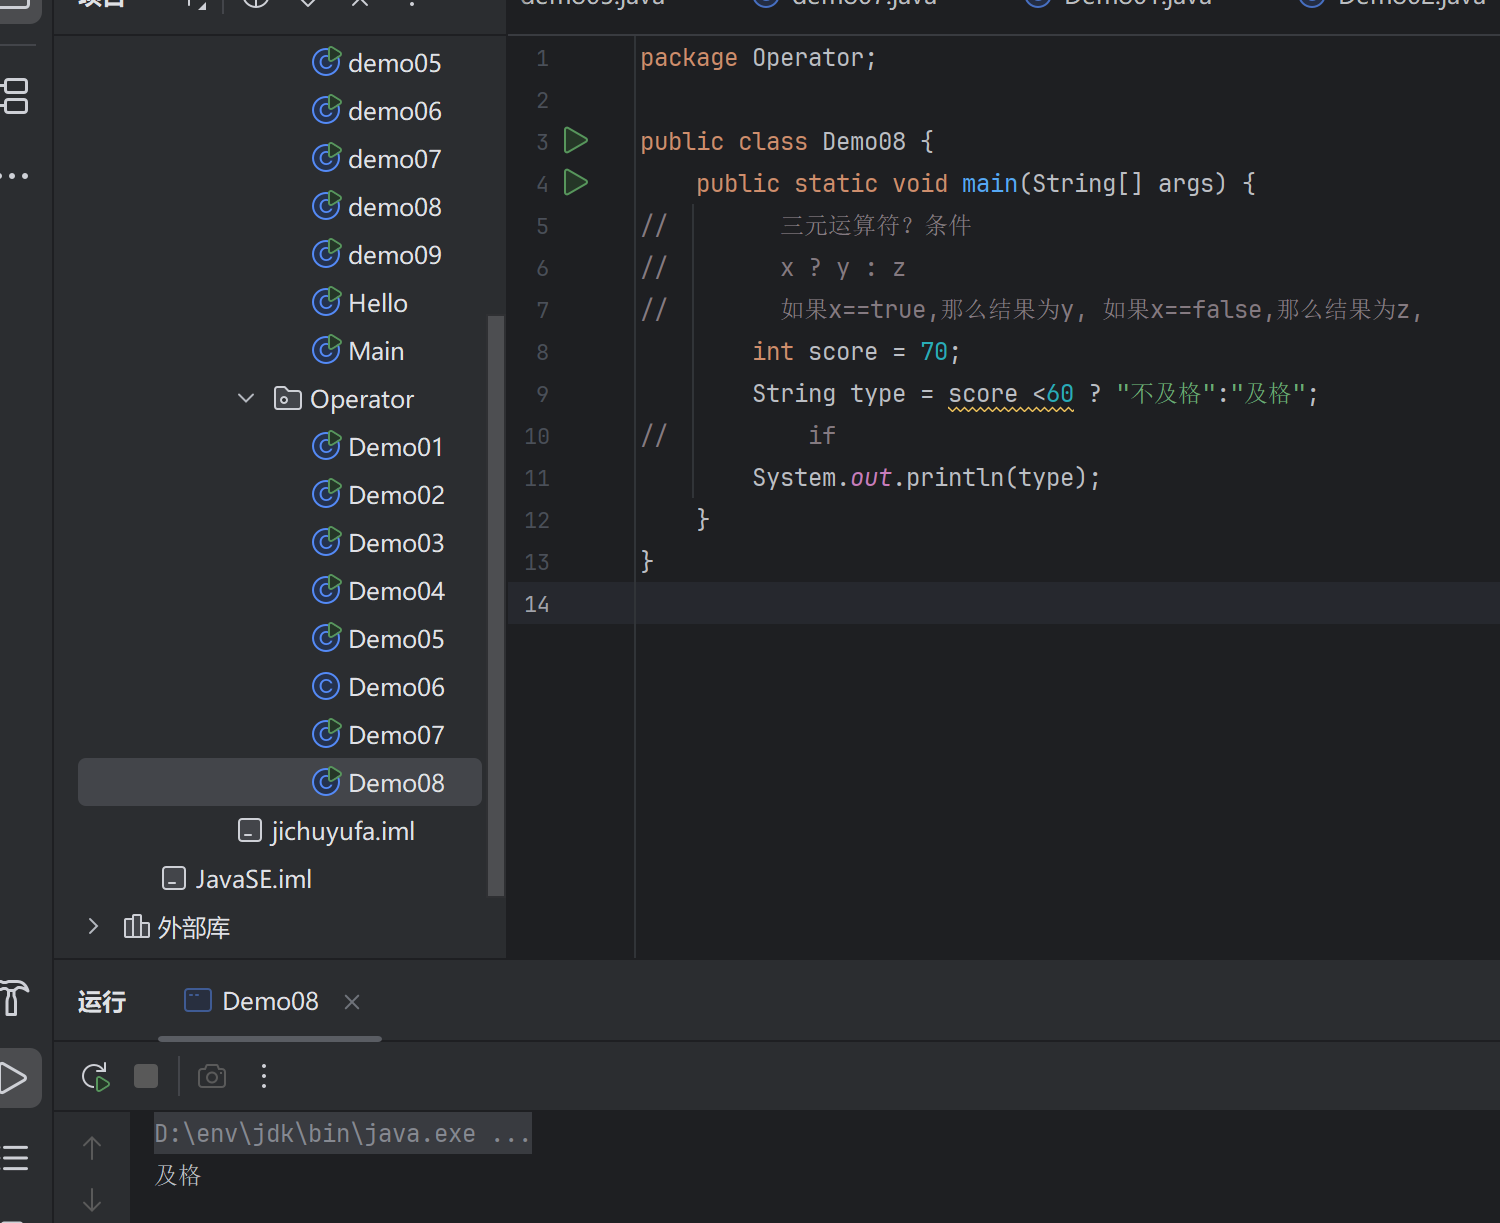
Task: Place cursor on empty line 14
Action: tap(1067, 603)
